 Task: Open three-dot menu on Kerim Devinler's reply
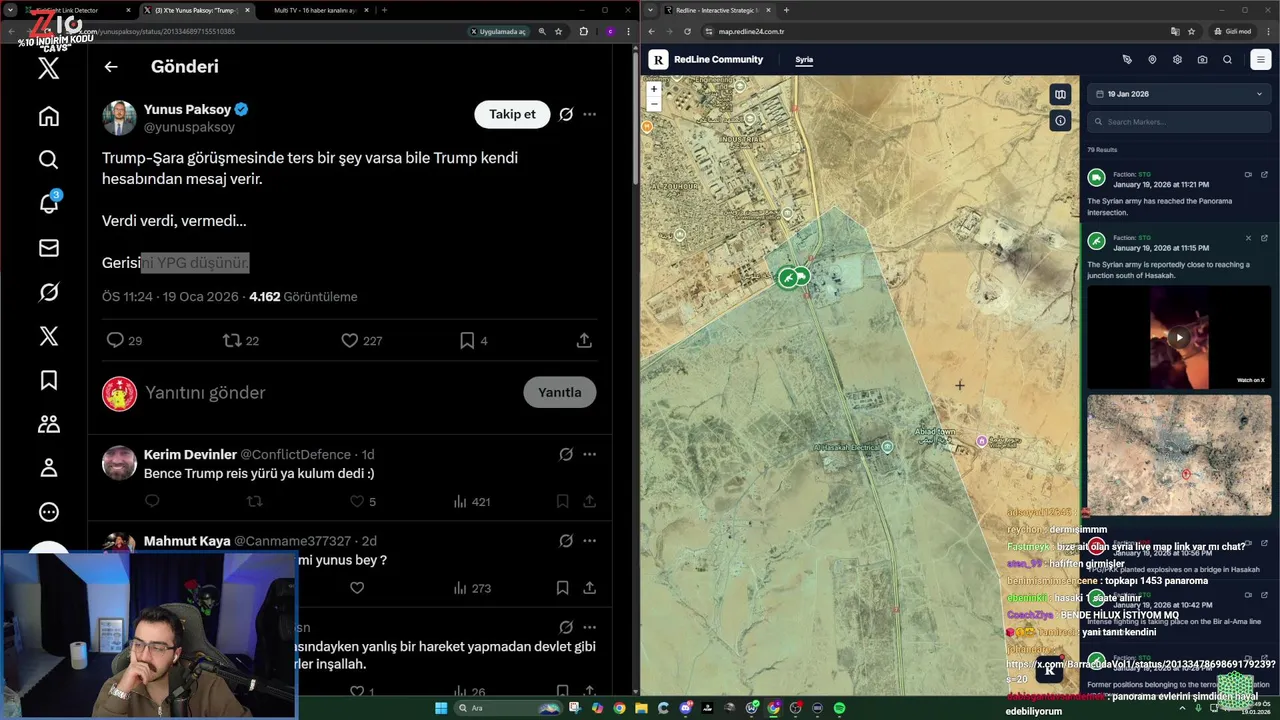tap(590, 454)
